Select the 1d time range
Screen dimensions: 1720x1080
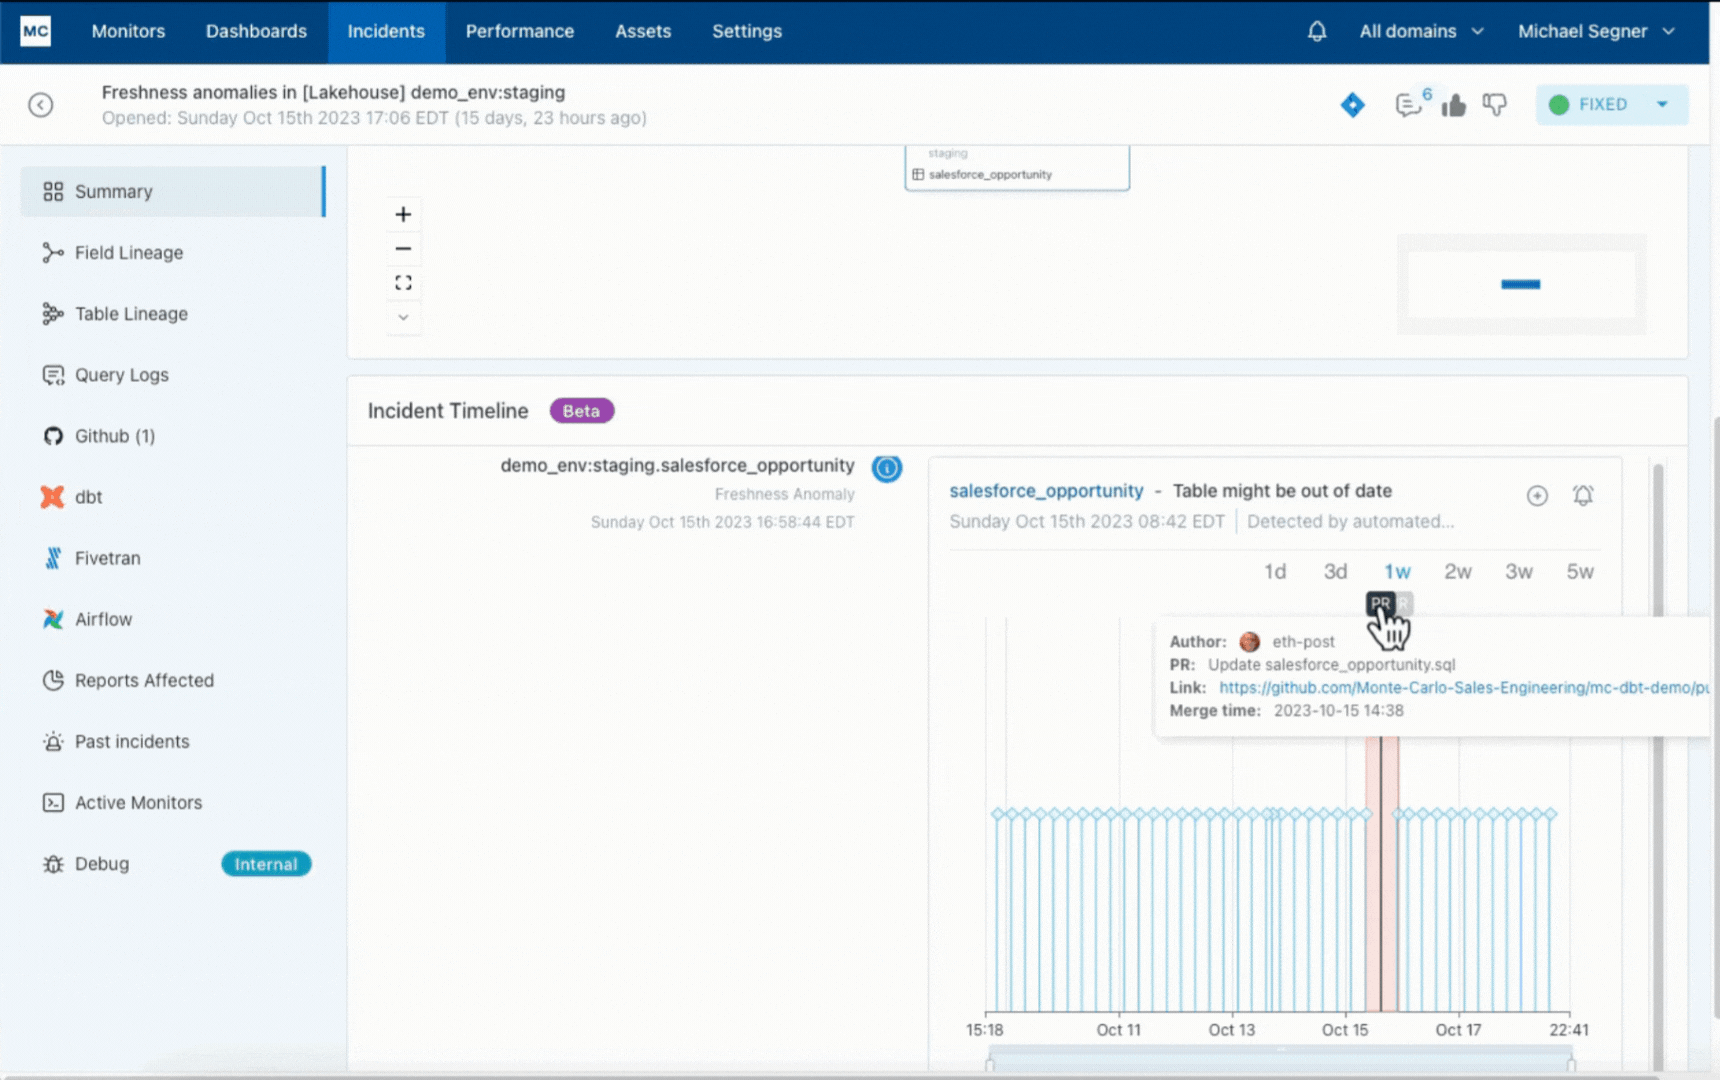(x=1275, y=571)
